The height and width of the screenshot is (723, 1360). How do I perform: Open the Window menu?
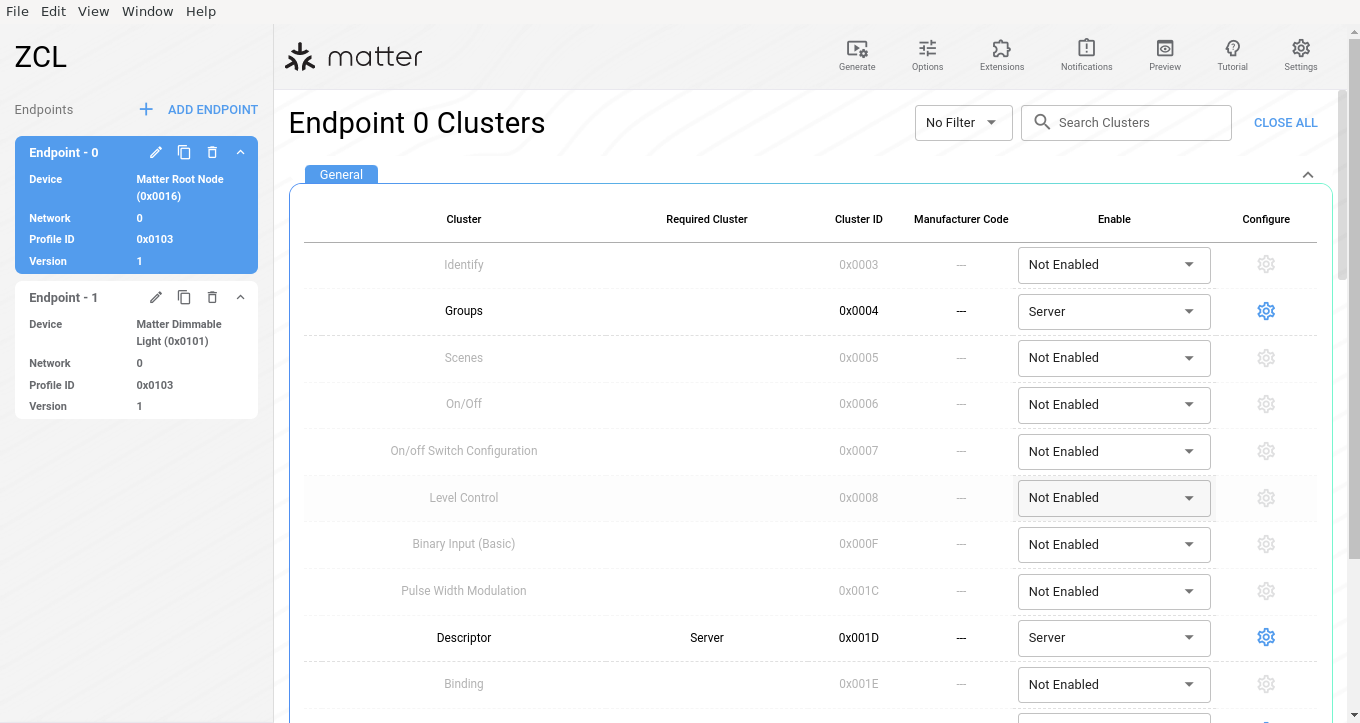pos(147,12)
